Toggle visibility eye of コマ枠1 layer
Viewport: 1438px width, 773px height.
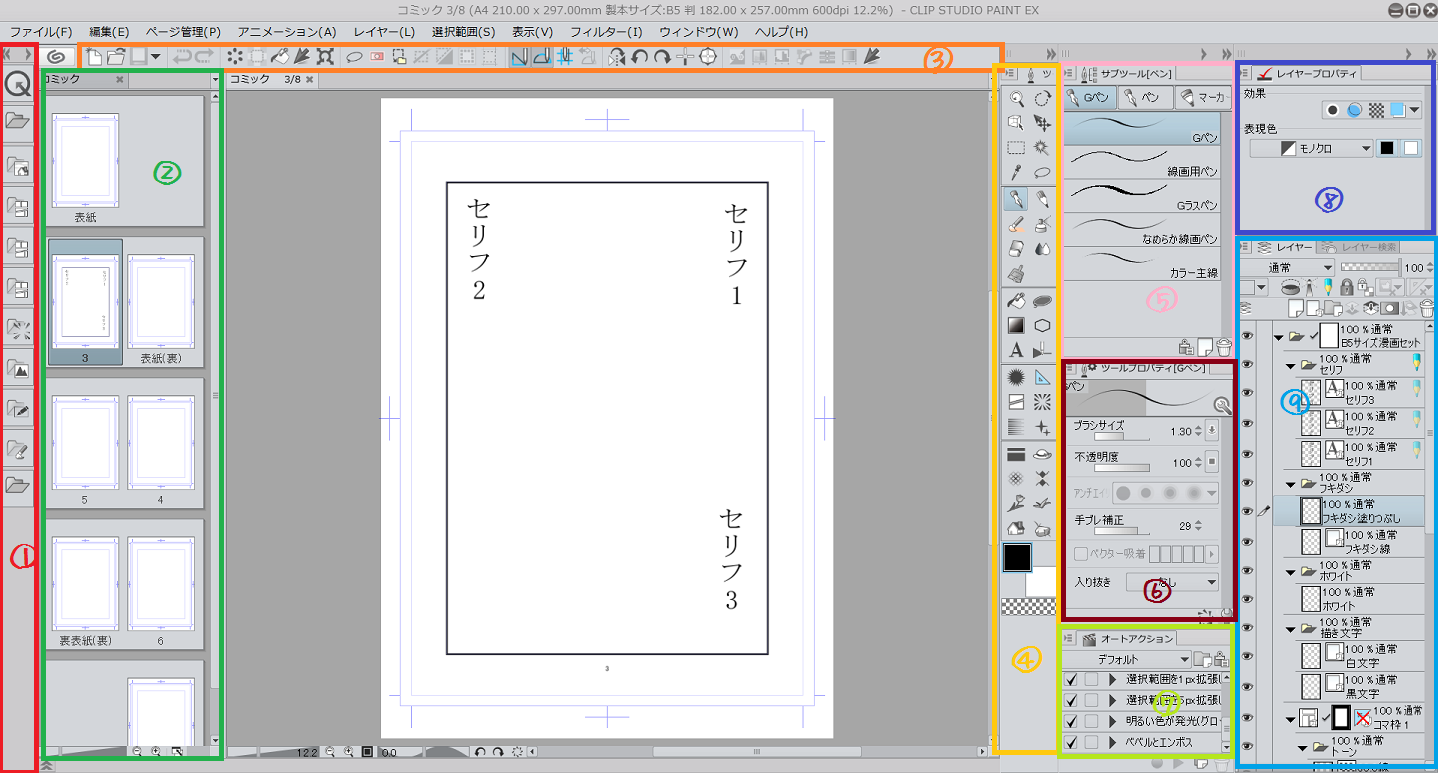click(1246, 717)
